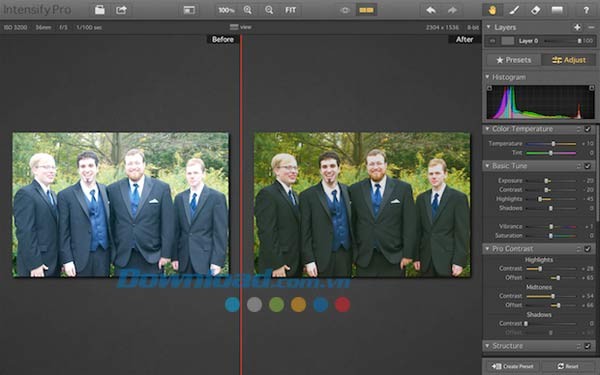Click the Temperature value +10

pyautogui.click(x=588, y=144)
